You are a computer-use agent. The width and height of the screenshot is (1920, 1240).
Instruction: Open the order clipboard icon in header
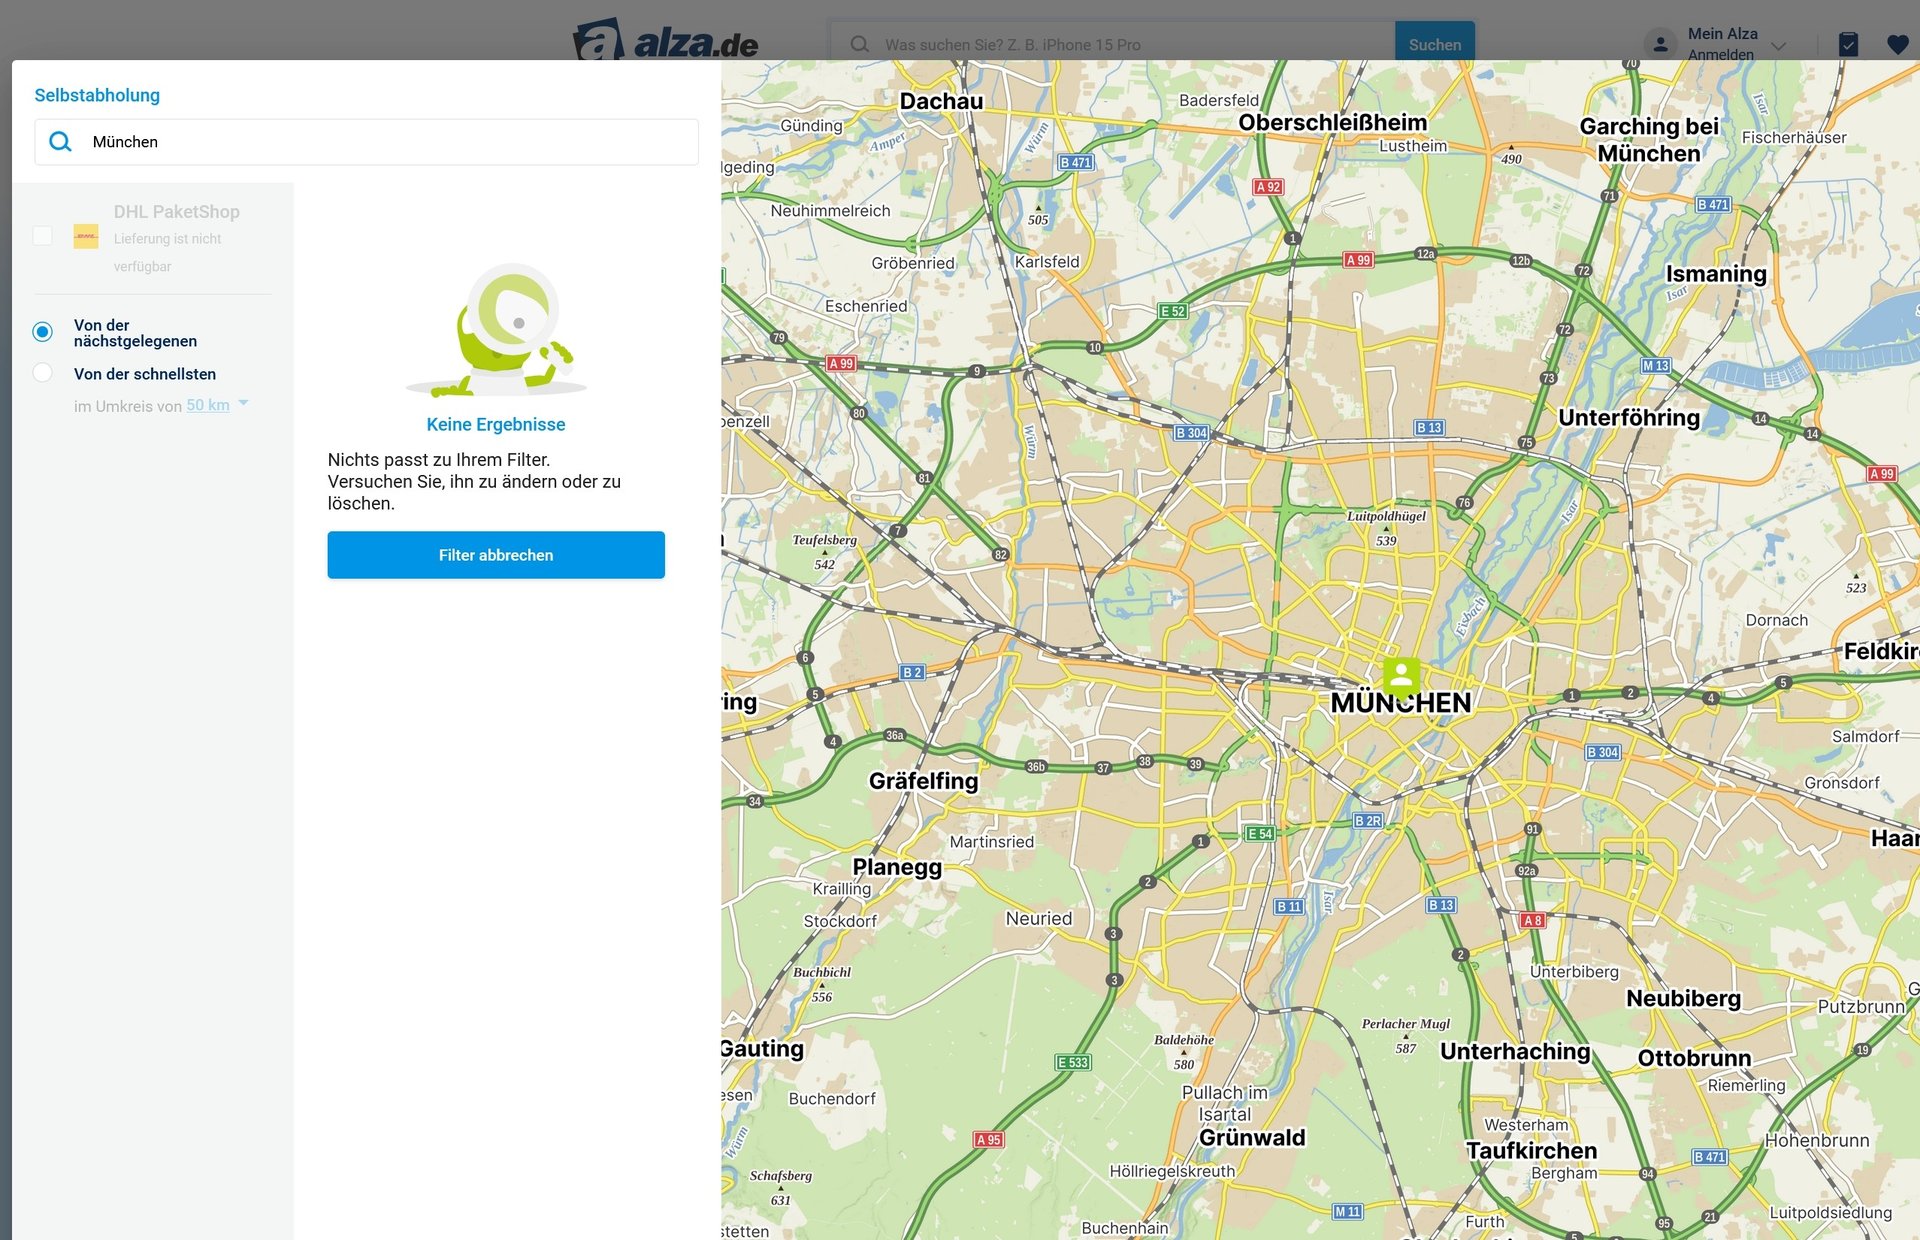[x=1848, y=44]
